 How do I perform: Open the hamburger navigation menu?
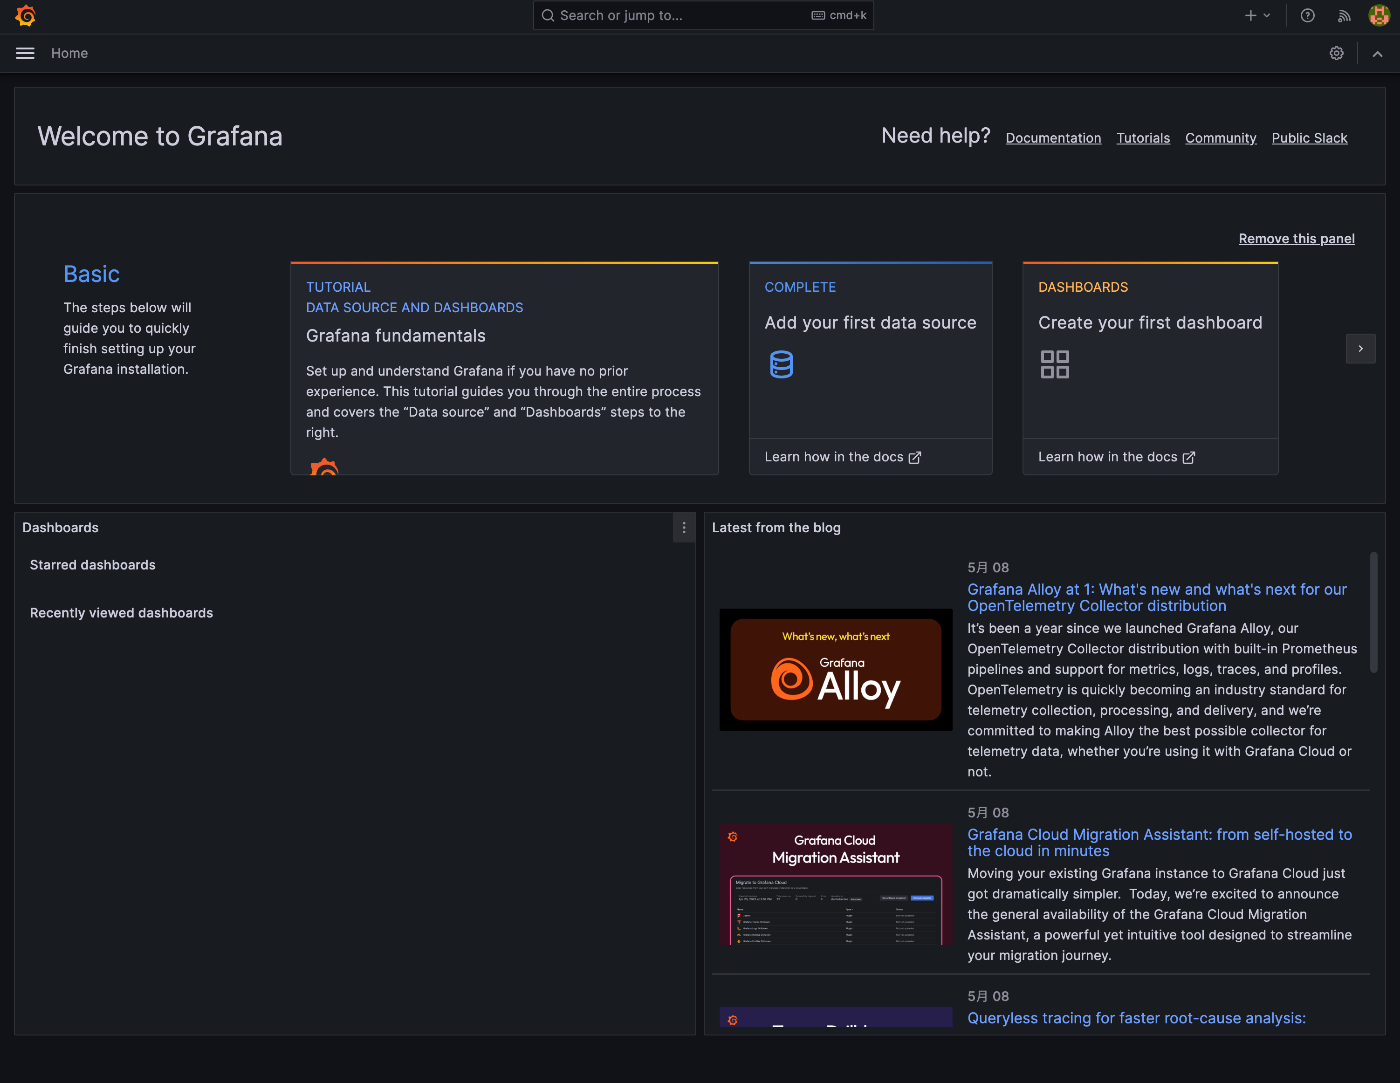[25, 53]
